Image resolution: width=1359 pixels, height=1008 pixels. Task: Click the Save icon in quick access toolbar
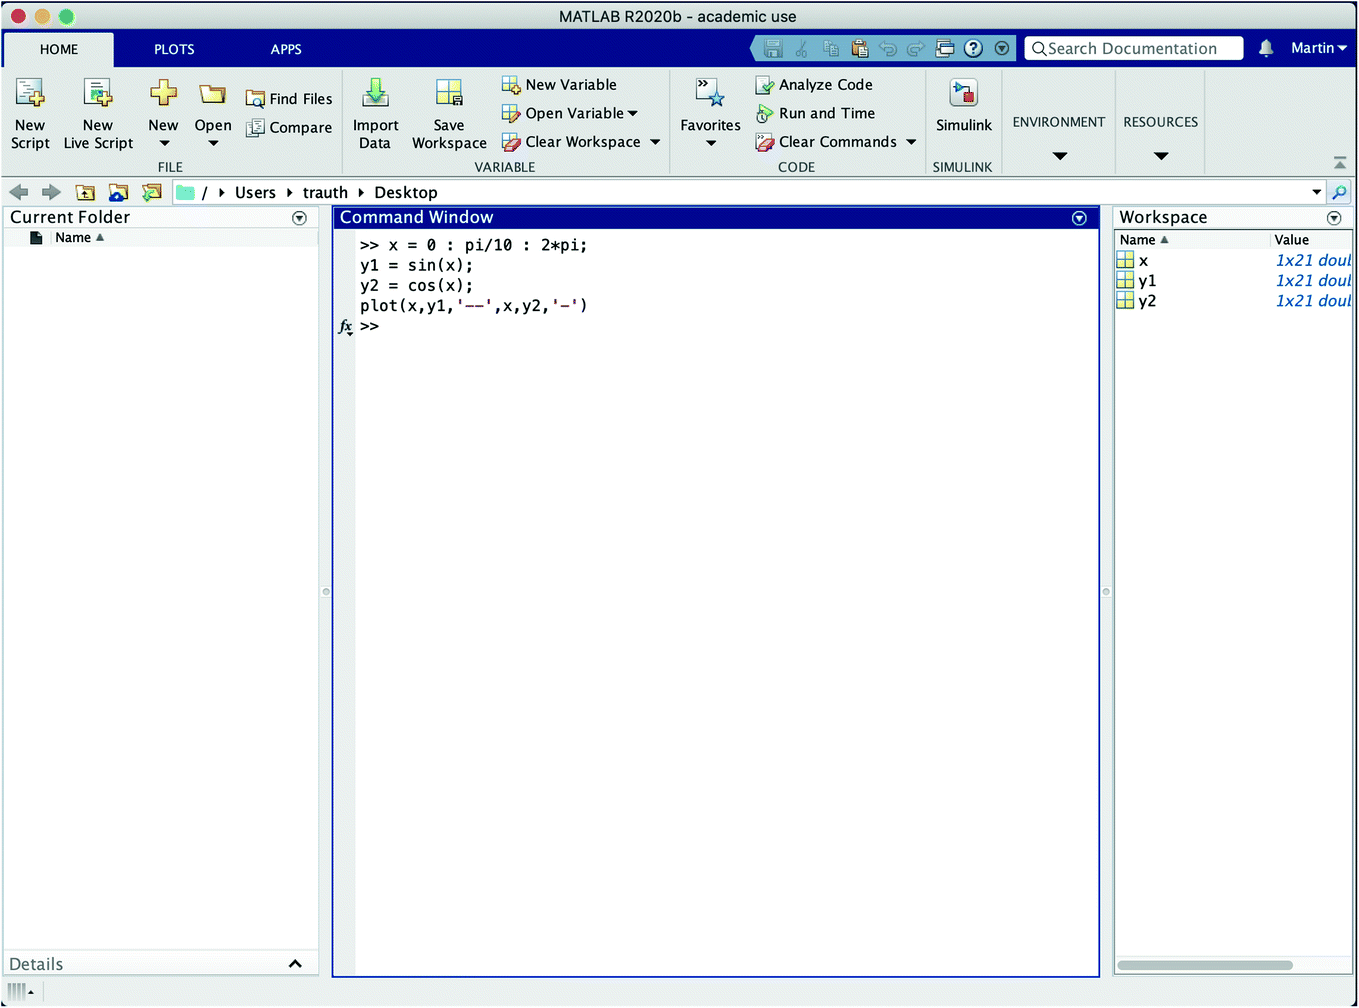[772, 48]
